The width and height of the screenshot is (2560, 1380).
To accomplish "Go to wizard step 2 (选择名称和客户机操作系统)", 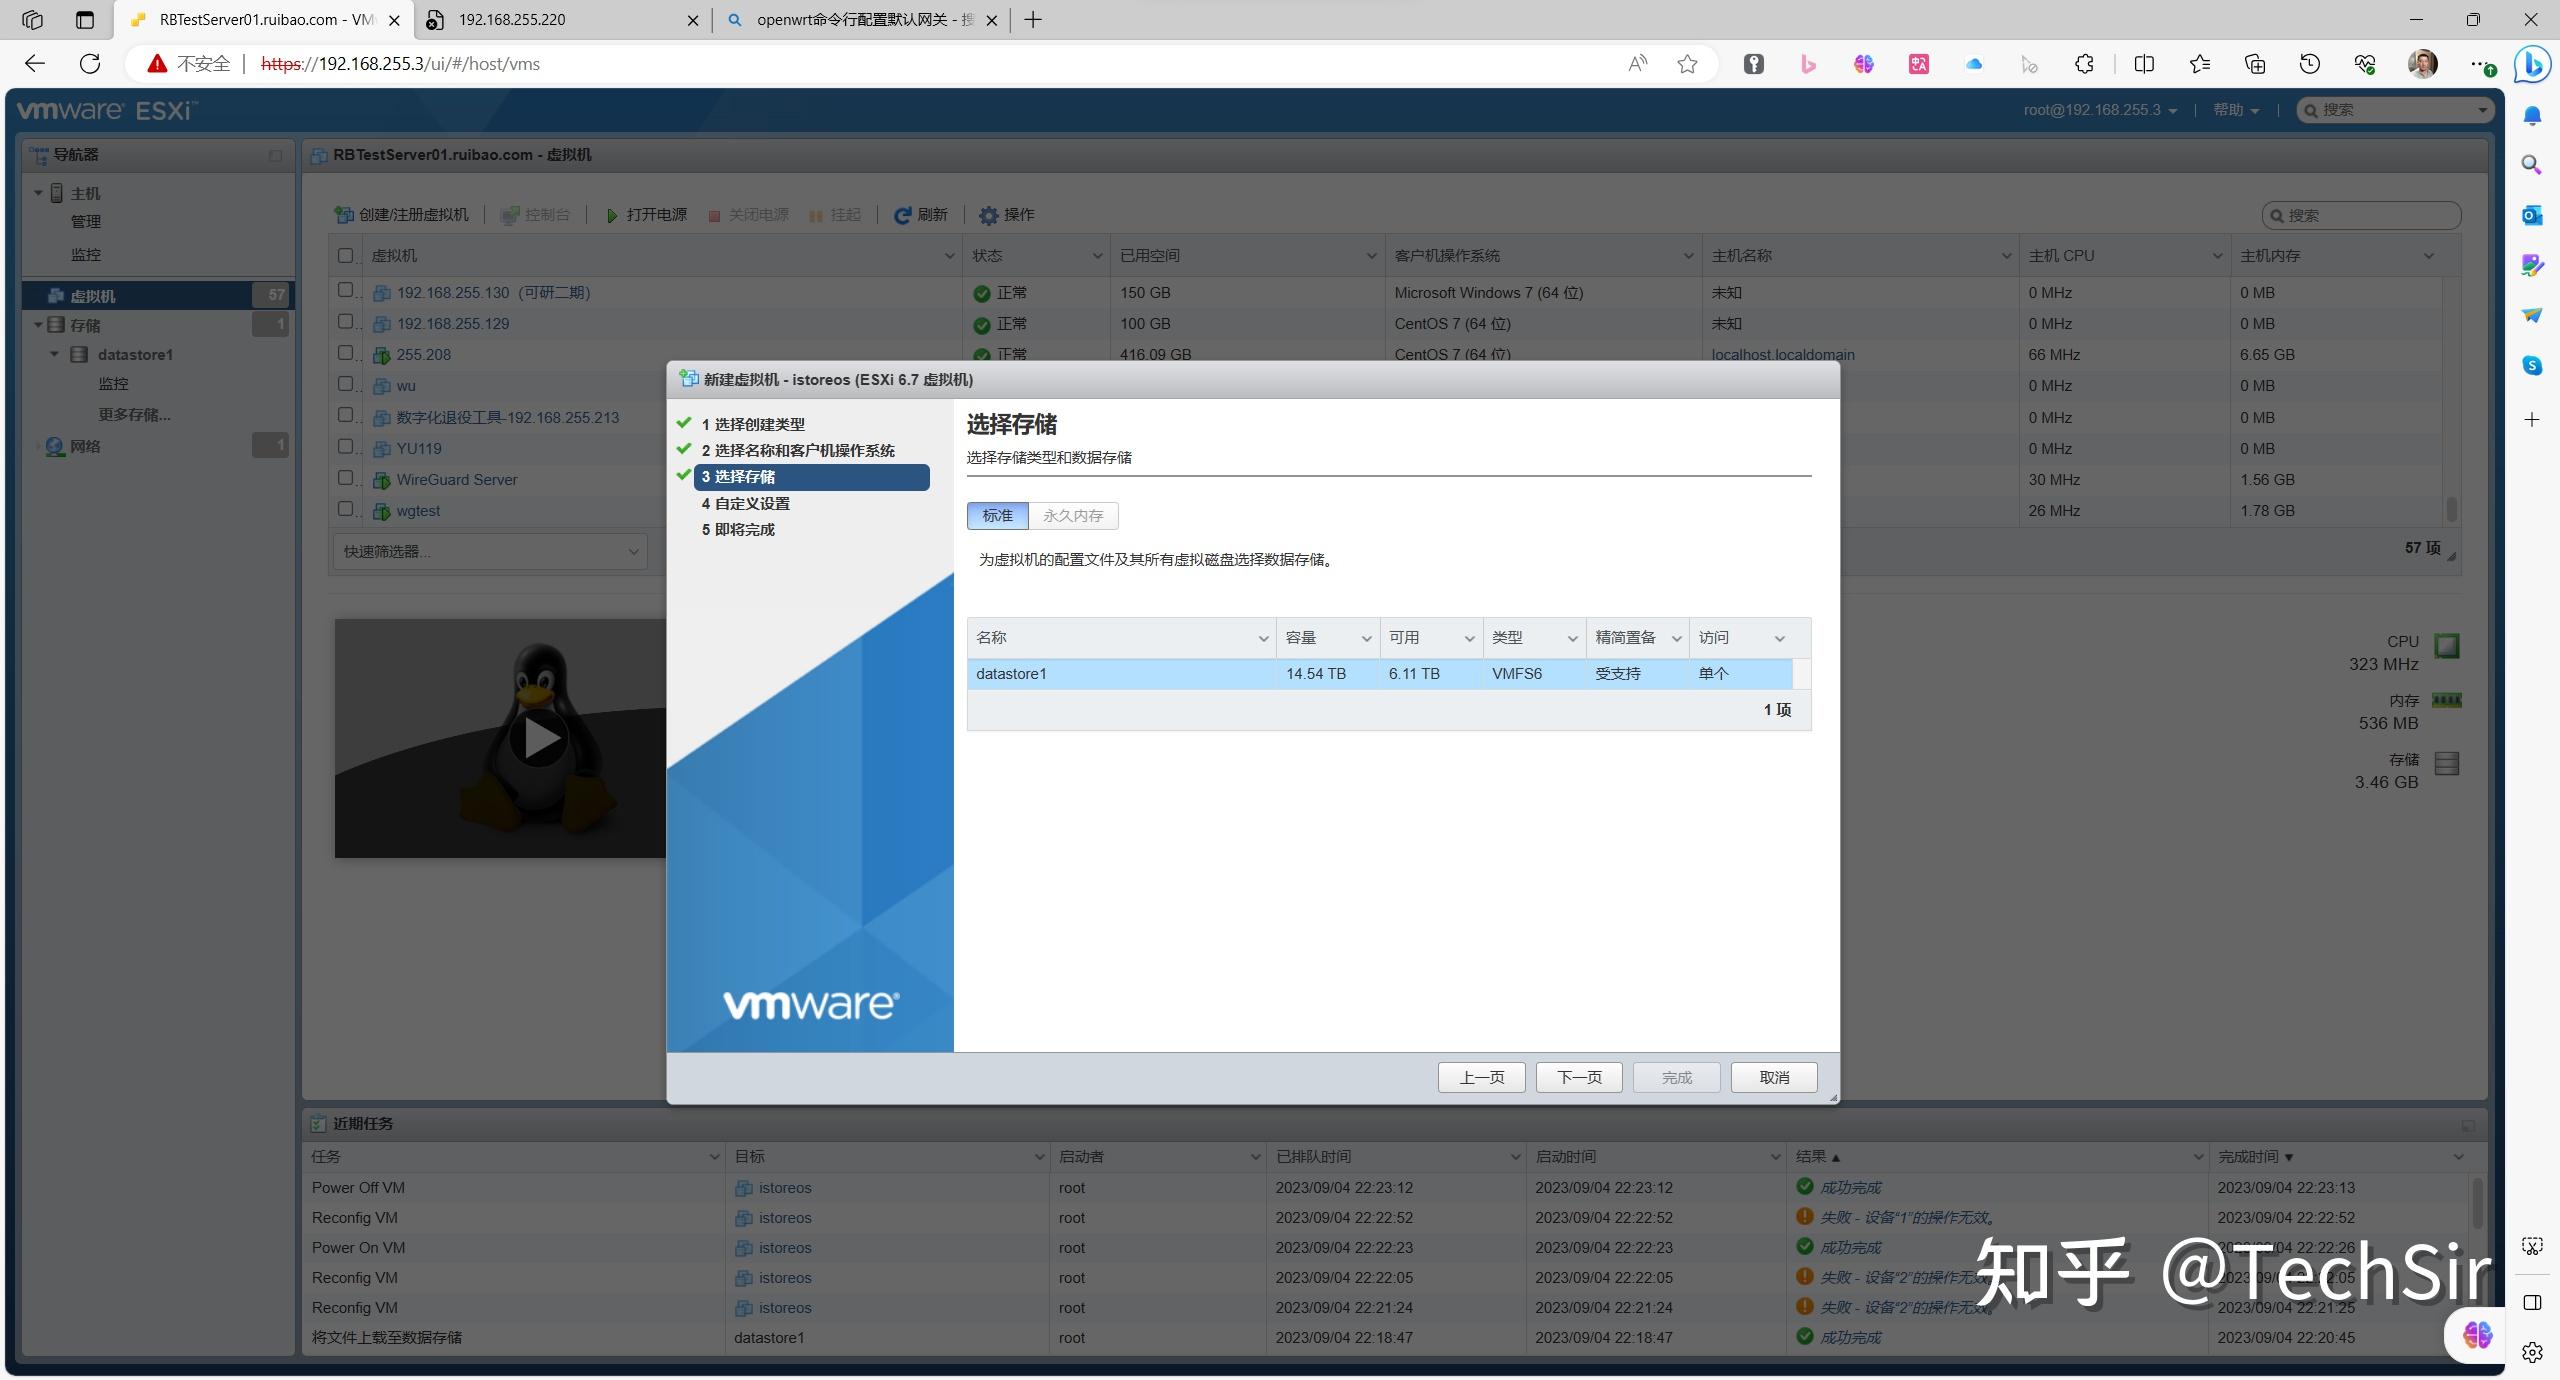I will [x=797, y=451].
